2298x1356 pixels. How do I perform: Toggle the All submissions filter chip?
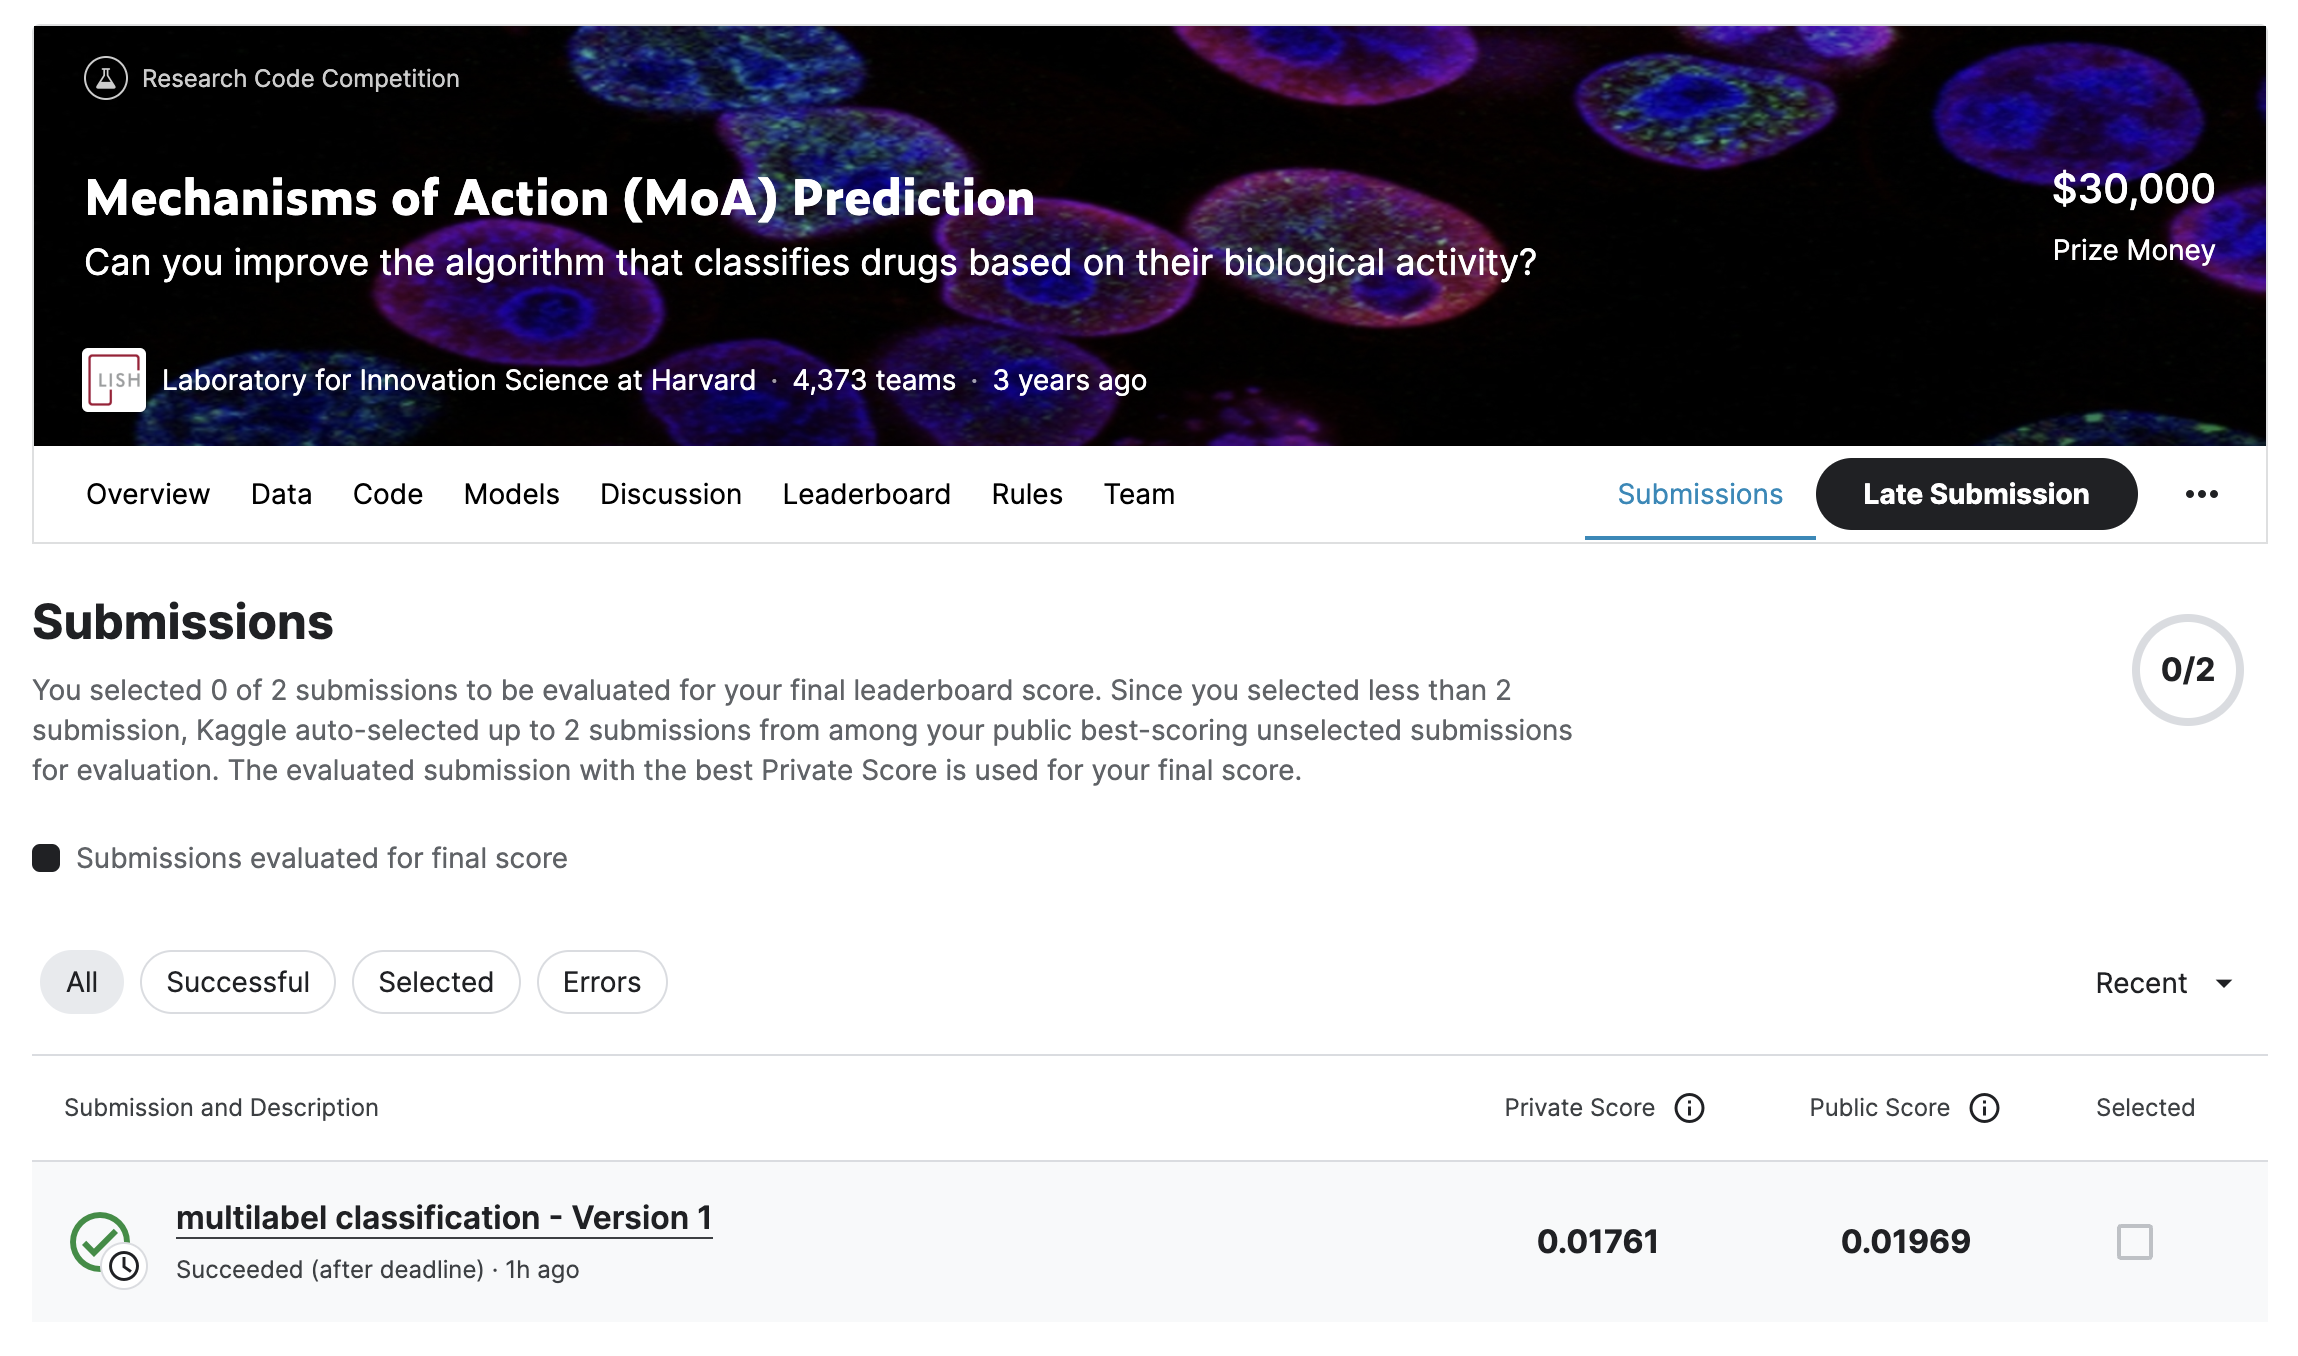[82, 982]
